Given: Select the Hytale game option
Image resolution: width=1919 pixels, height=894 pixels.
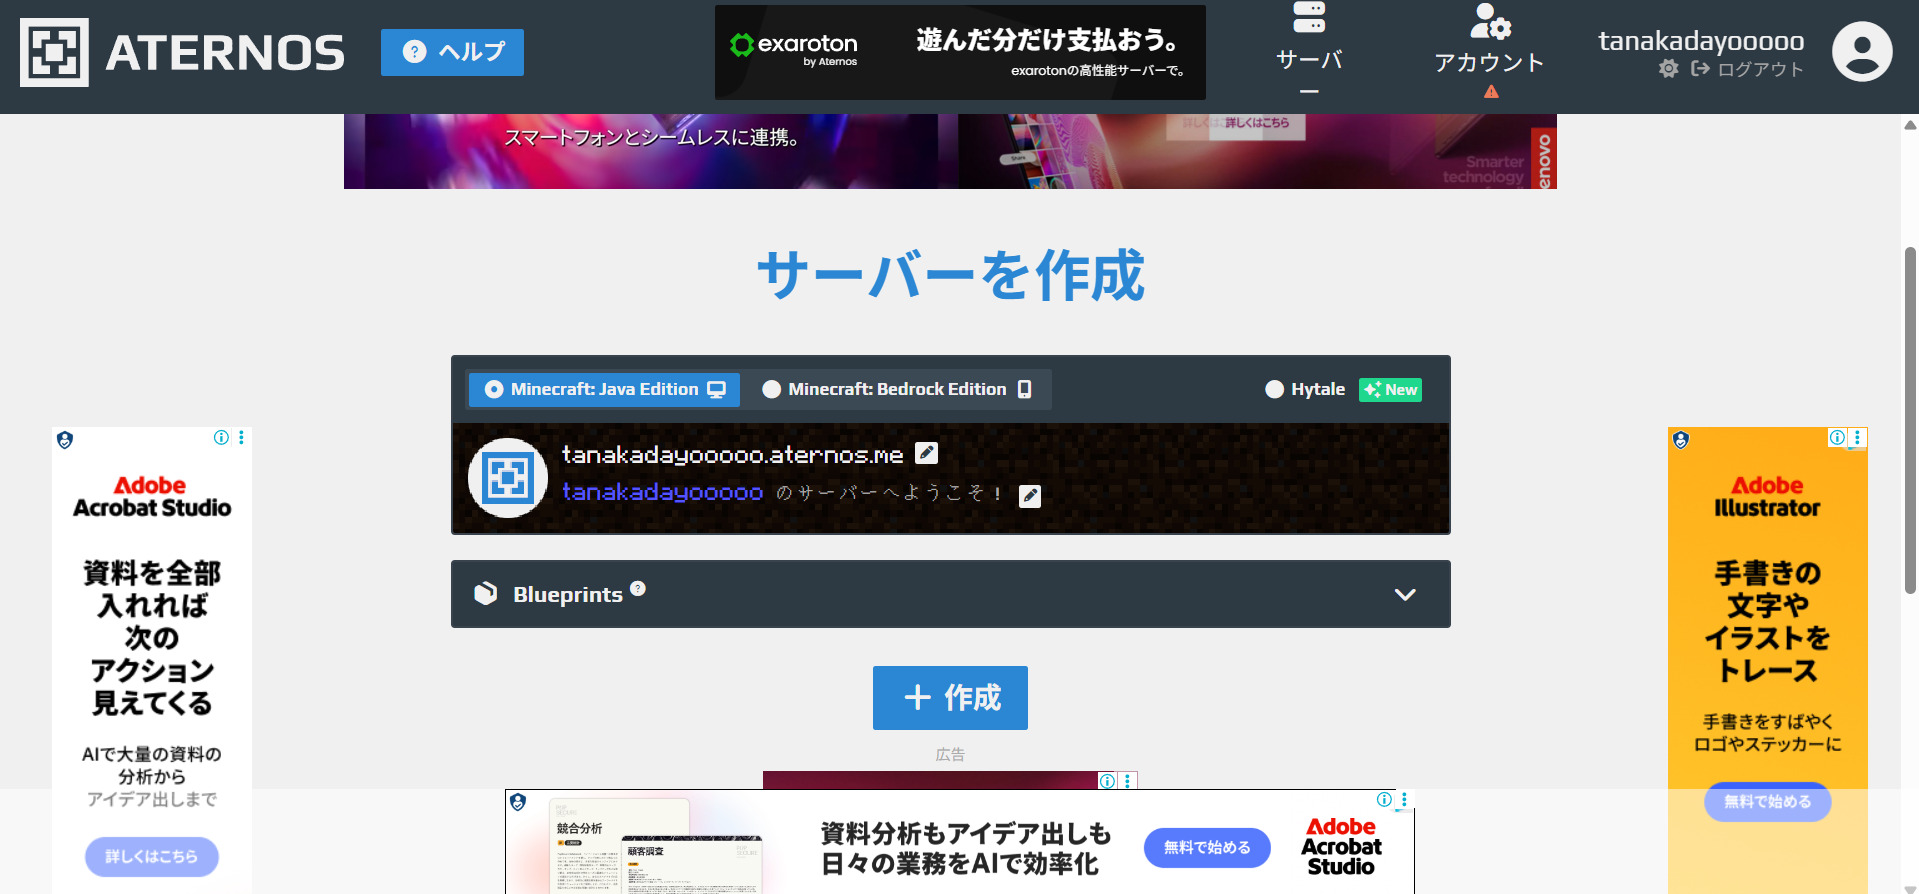Looking at the screenshot, I should [1306, 390].
